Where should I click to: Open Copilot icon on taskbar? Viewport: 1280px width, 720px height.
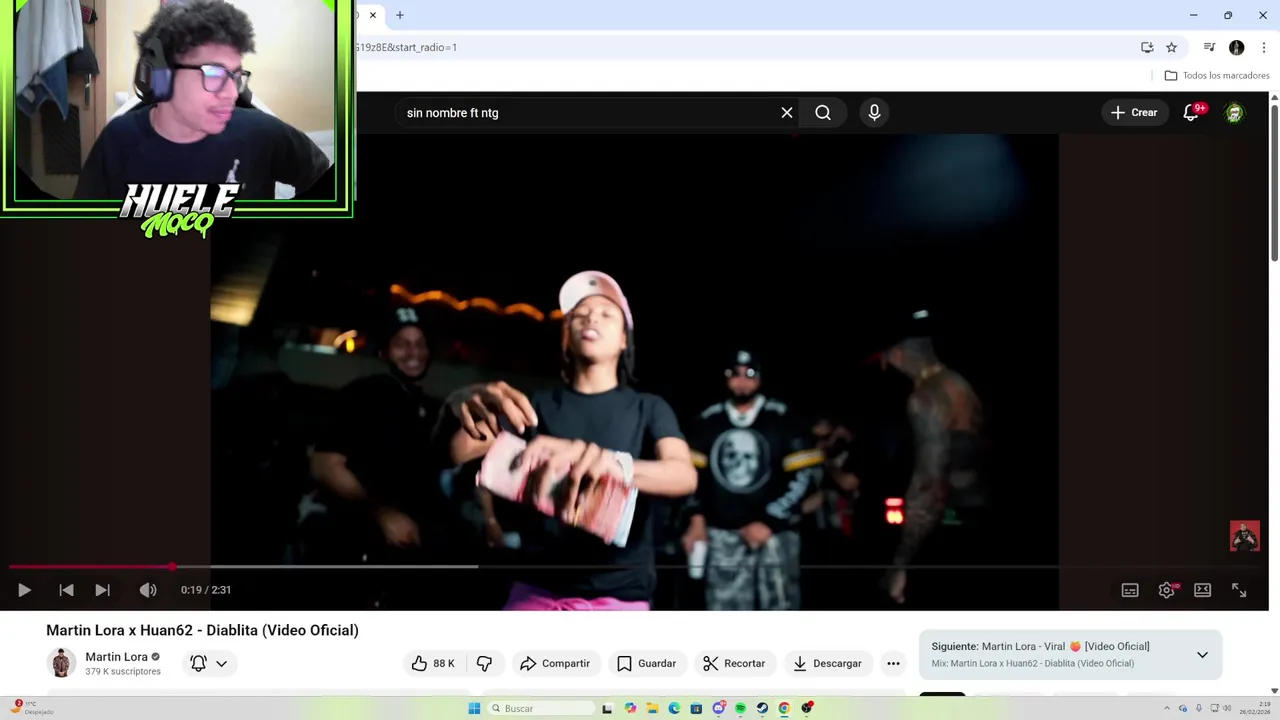pos(630,708)
